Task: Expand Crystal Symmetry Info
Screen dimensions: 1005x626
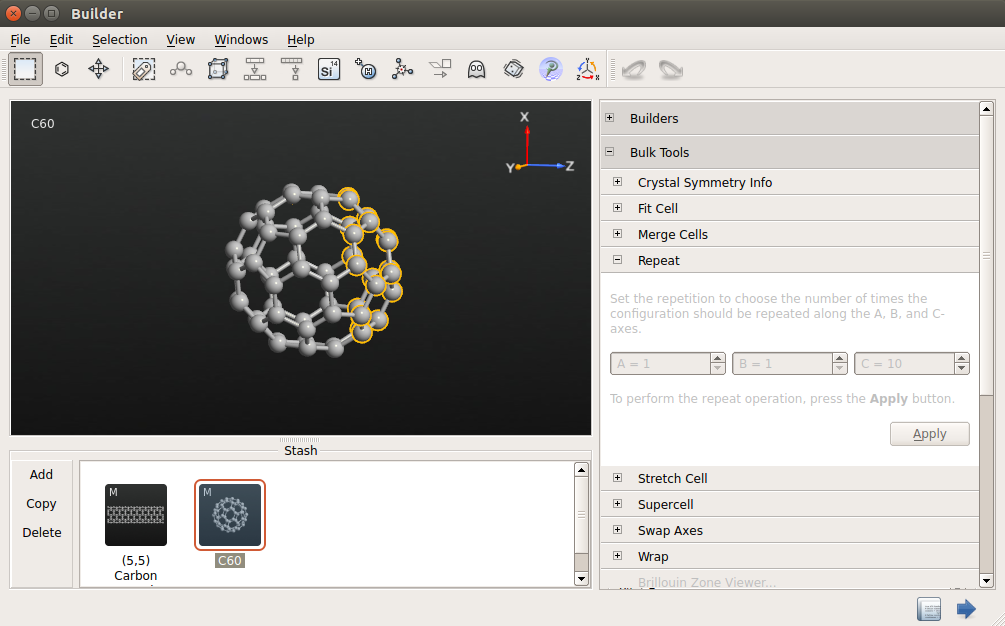Action: tap(617, 182)
